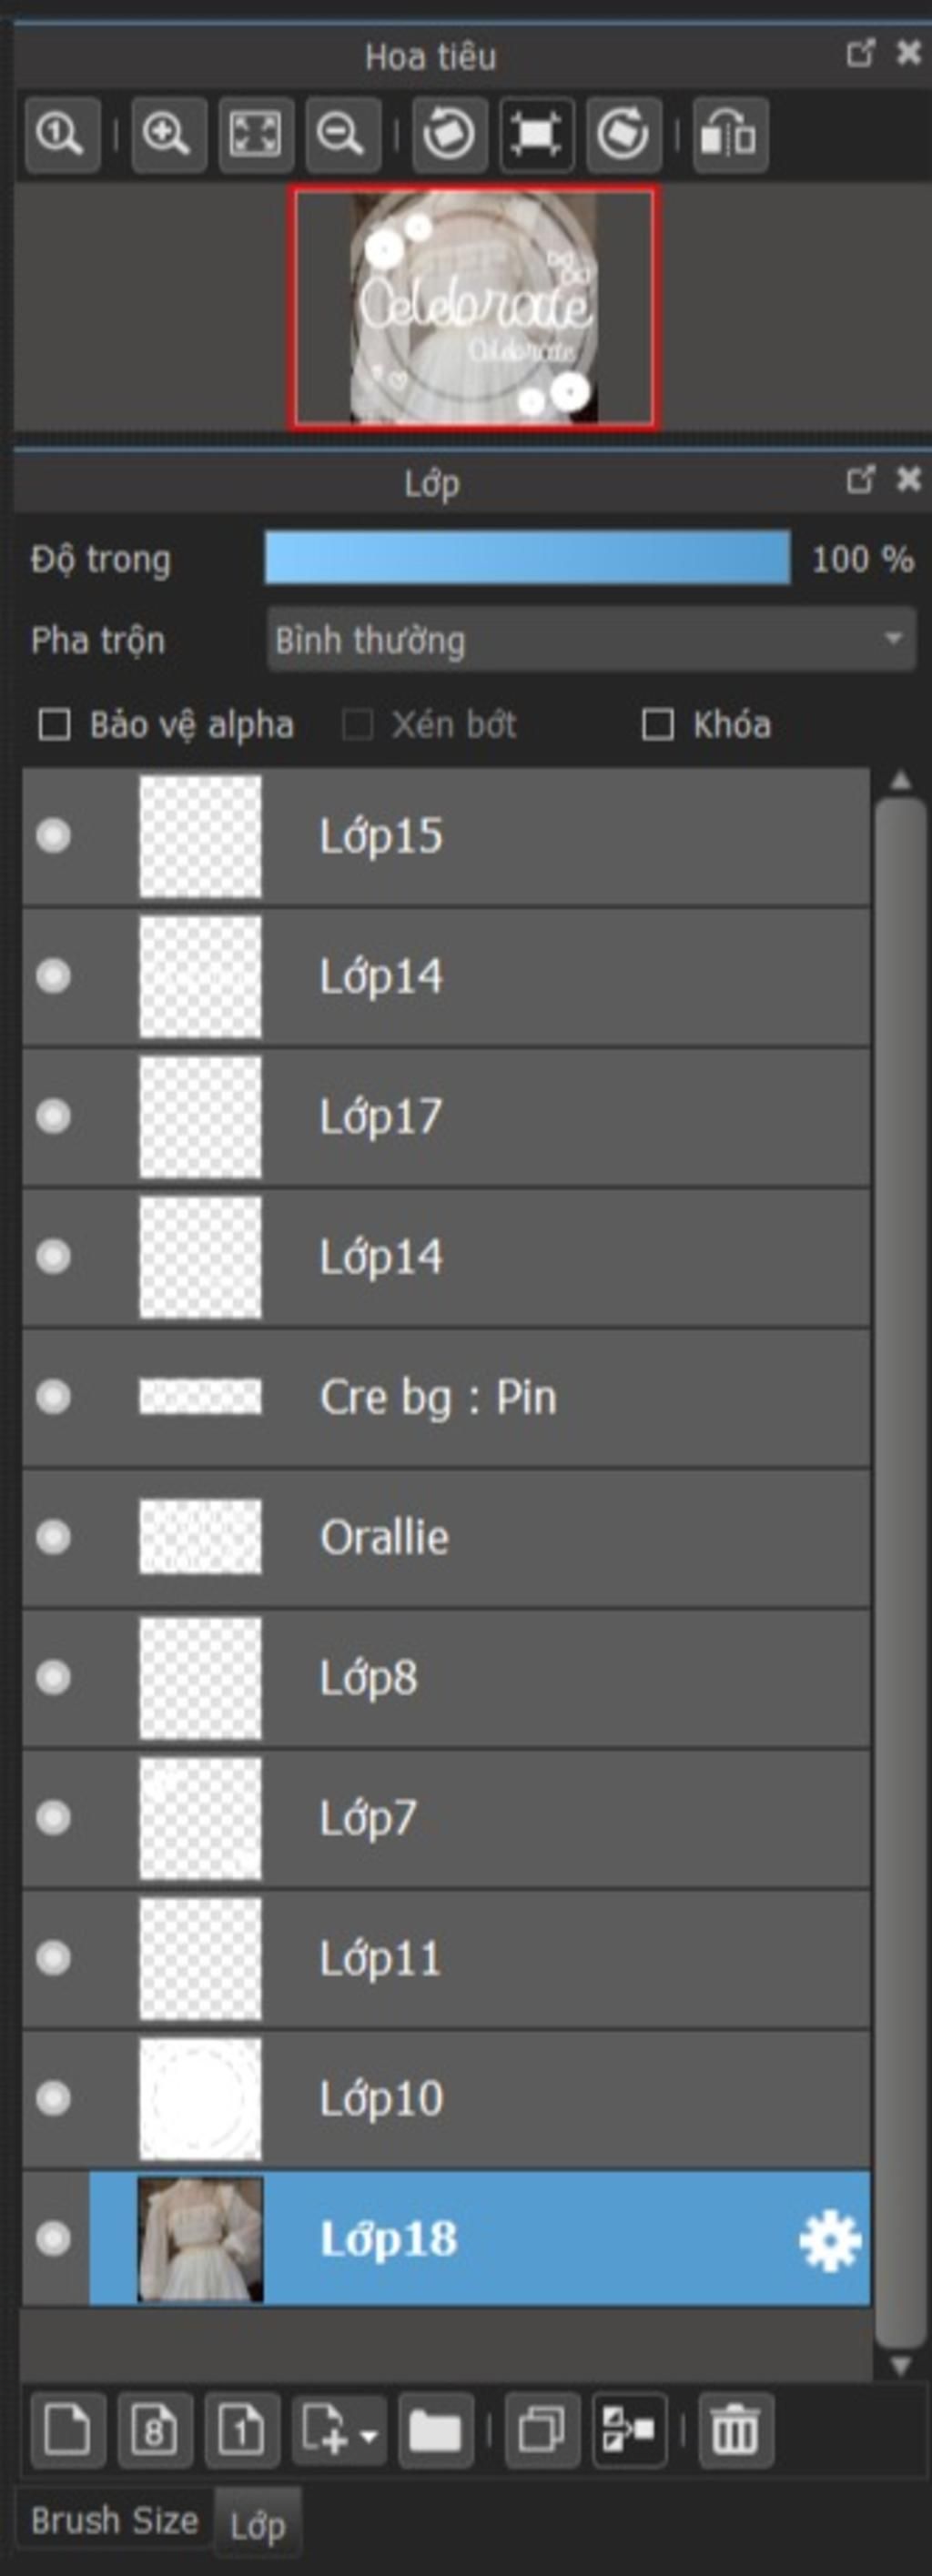Enable the Bảo vệ alpha checkbox
This screenshot has height=2576, width=932.
(54, 725)
